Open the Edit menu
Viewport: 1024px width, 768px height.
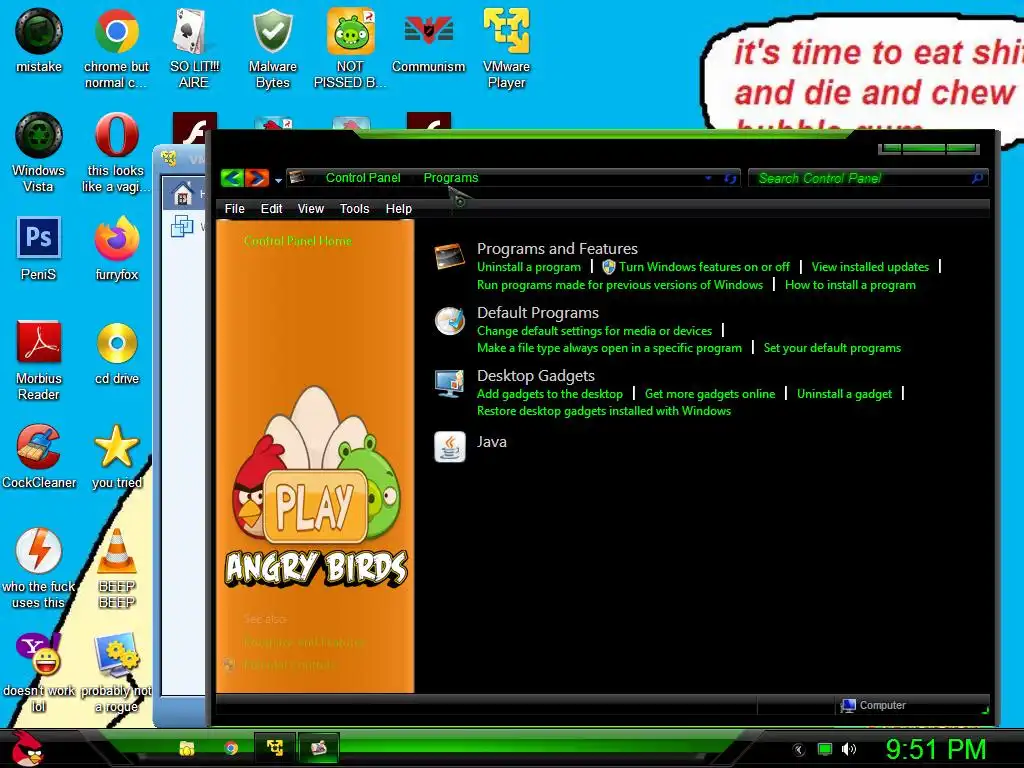click(271, 209)
